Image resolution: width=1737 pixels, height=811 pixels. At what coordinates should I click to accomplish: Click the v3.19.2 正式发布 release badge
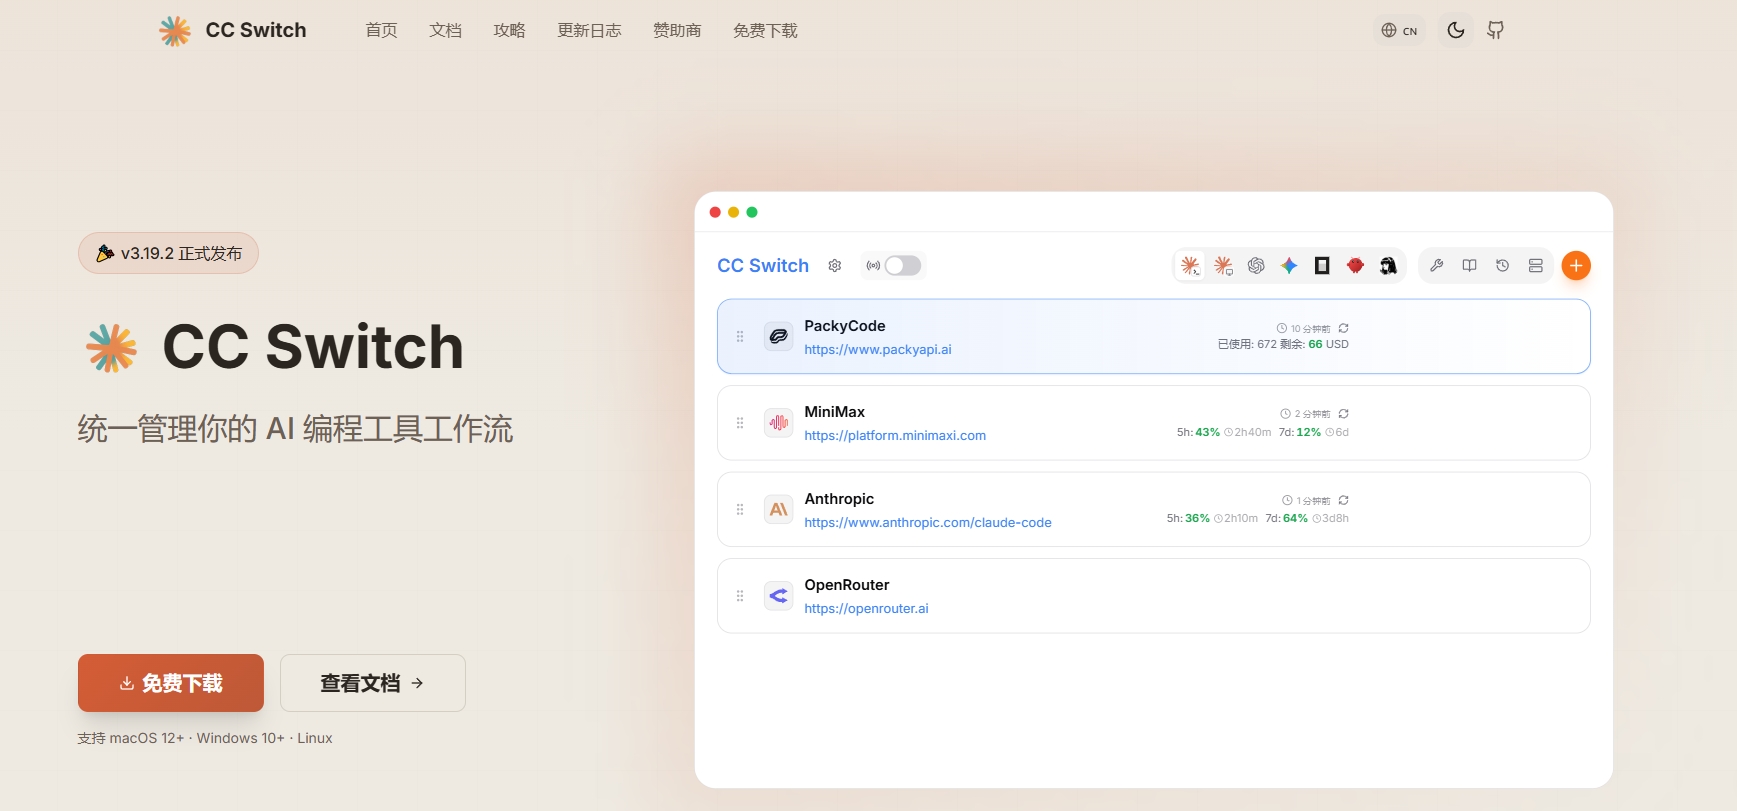tap(168, 253)
